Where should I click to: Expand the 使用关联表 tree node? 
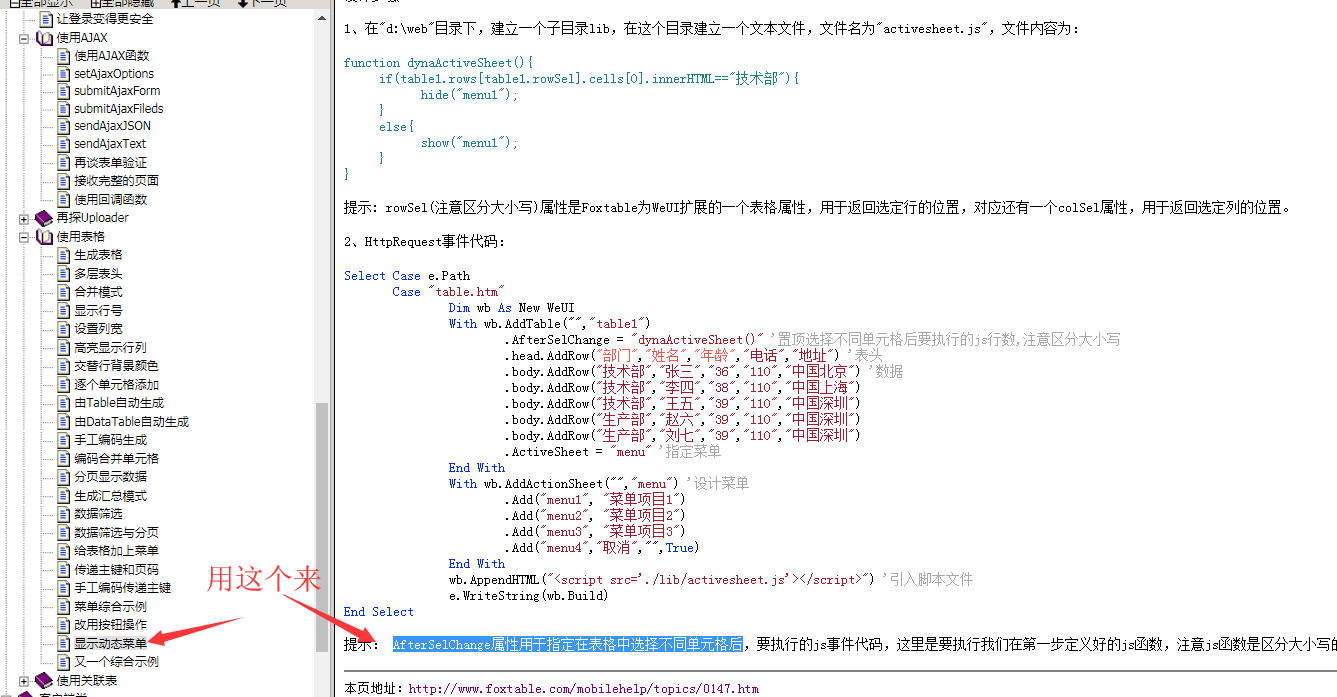tap(24, 681)
